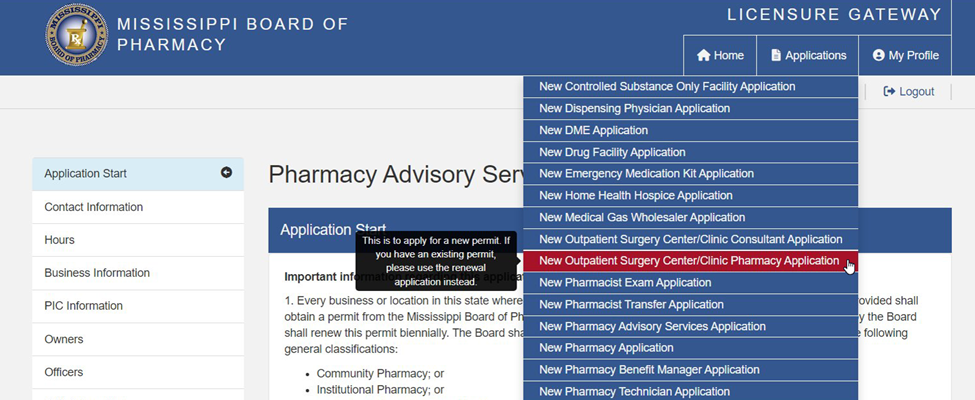Open the My Profile menu
This screenshot has width=975, height=400.
pos(905,55)
